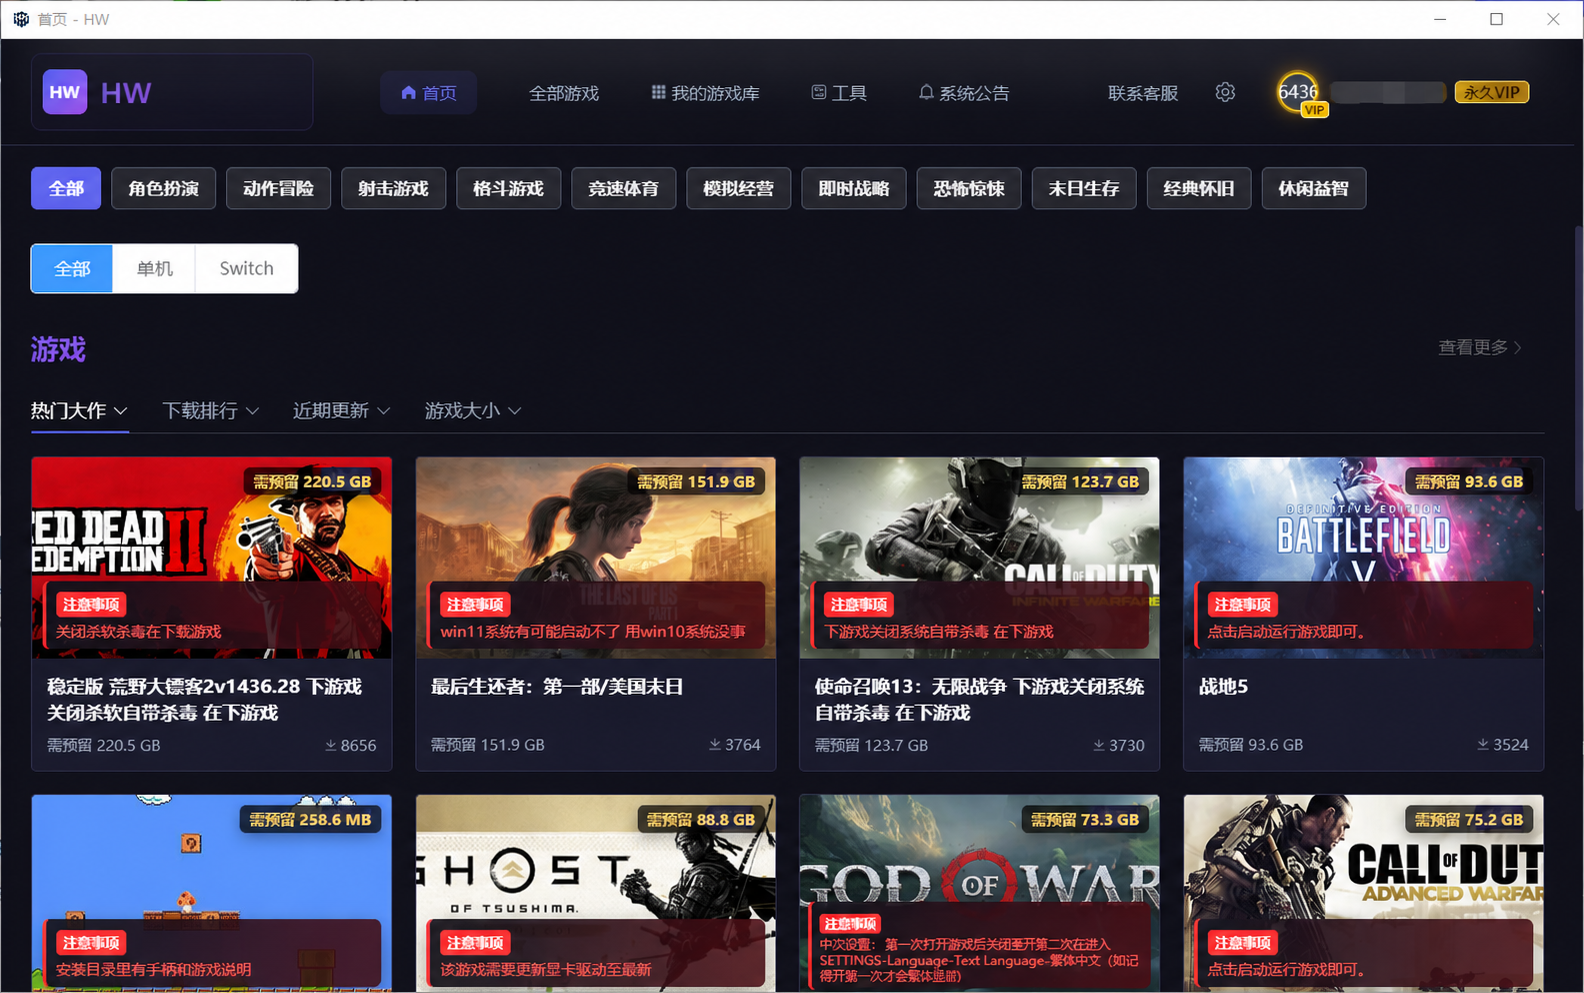Filter by 射击游戏 category
1584x993 pixels.
(x=394, y=188)
